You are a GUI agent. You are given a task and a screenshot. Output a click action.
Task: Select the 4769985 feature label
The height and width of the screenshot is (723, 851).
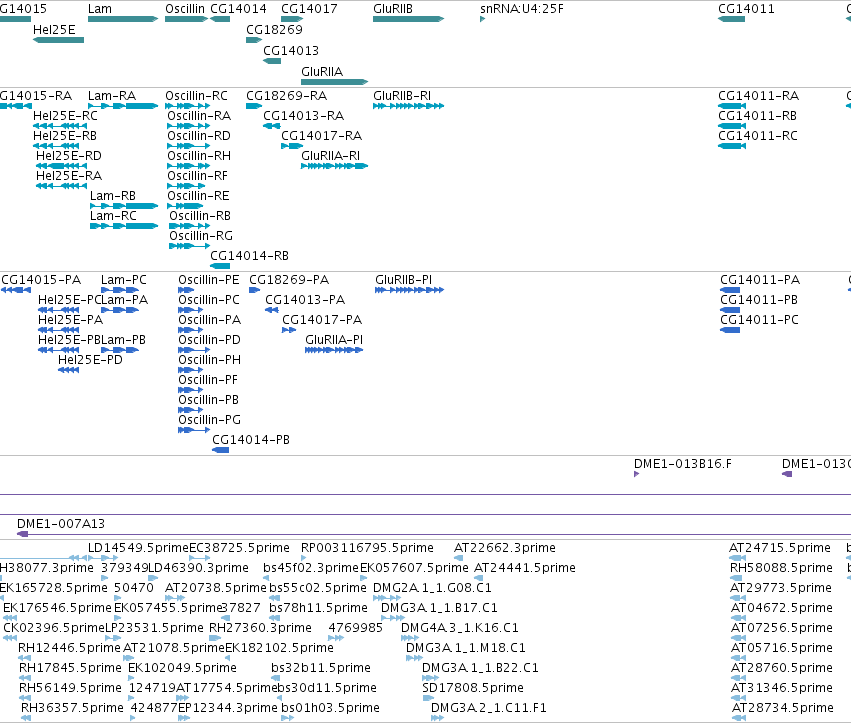356,628
